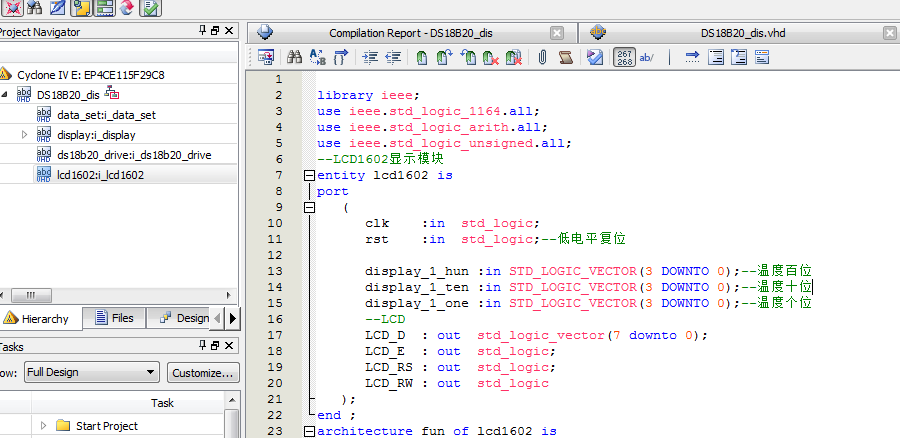The image size is (900, 438).
Task: Switch to the Compilation Report tab
Action: (410, 33)
